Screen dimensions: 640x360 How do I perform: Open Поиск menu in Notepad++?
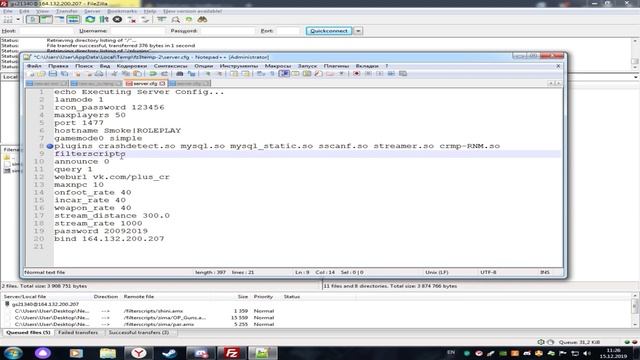point(84,66)
